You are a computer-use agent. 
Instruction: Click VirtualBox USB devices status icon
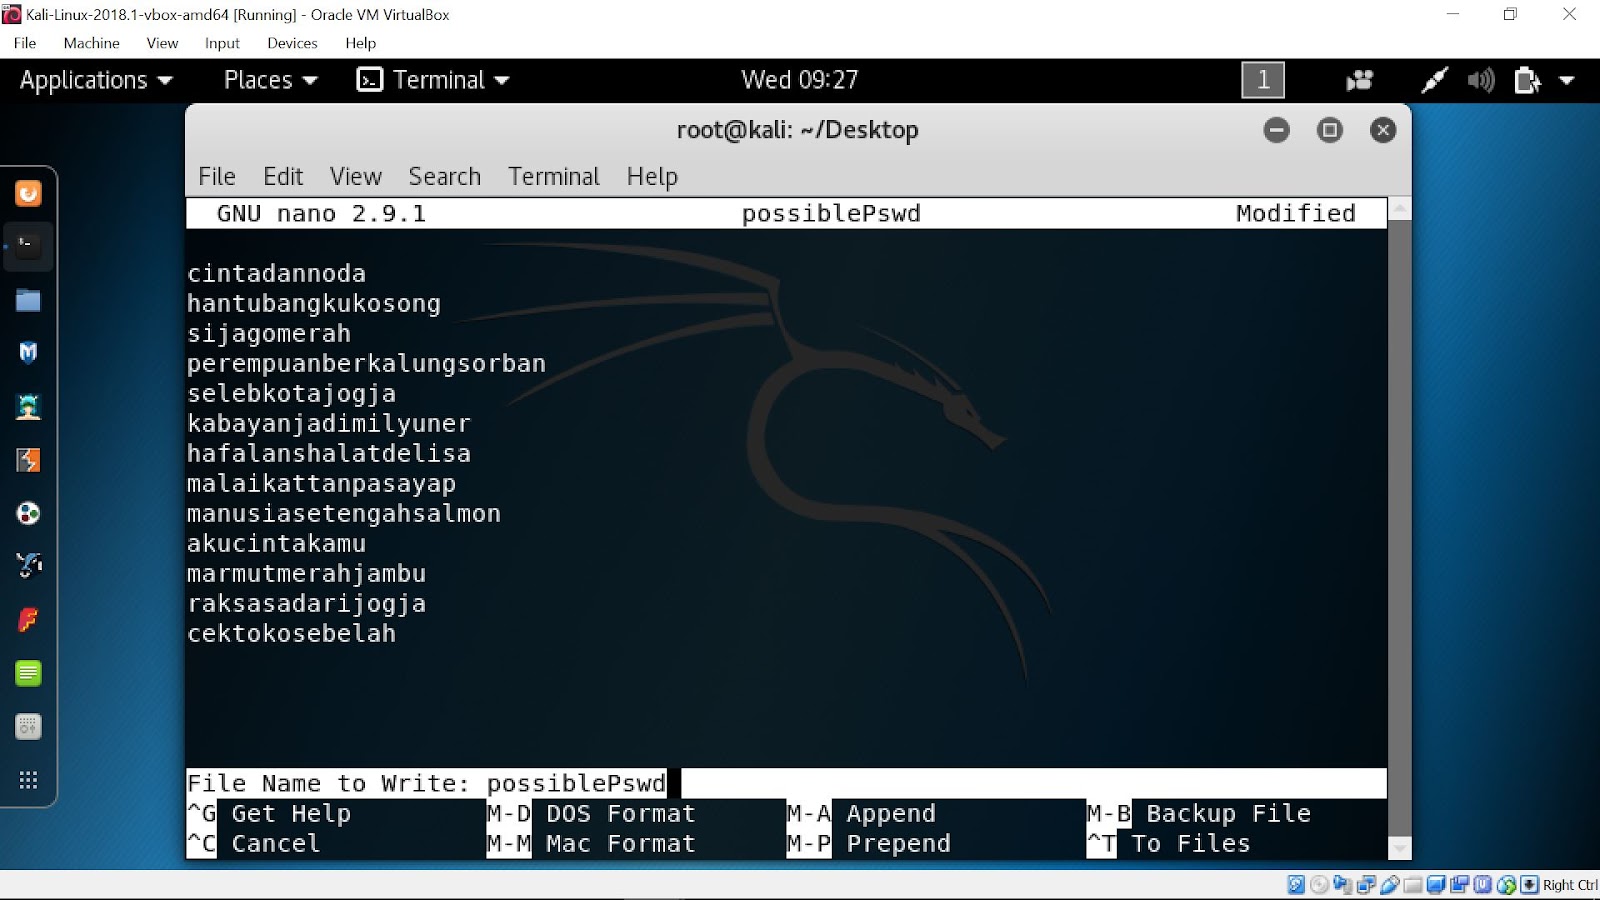[1389, 884]
